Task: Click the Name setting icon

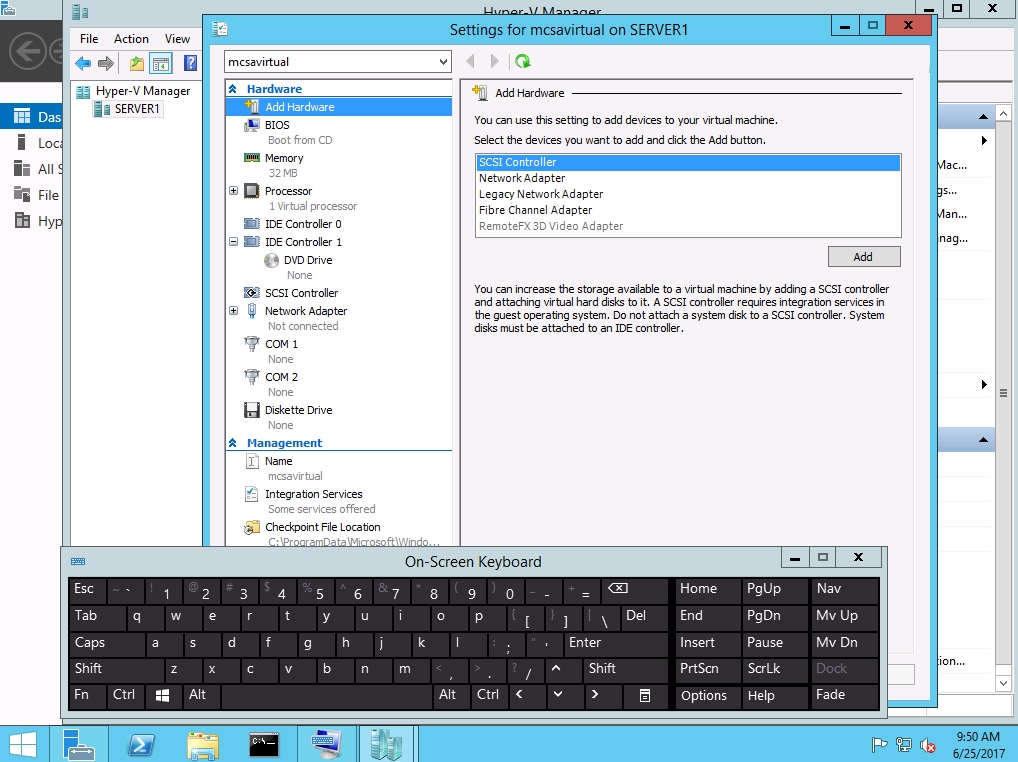Action: point(251,461)
